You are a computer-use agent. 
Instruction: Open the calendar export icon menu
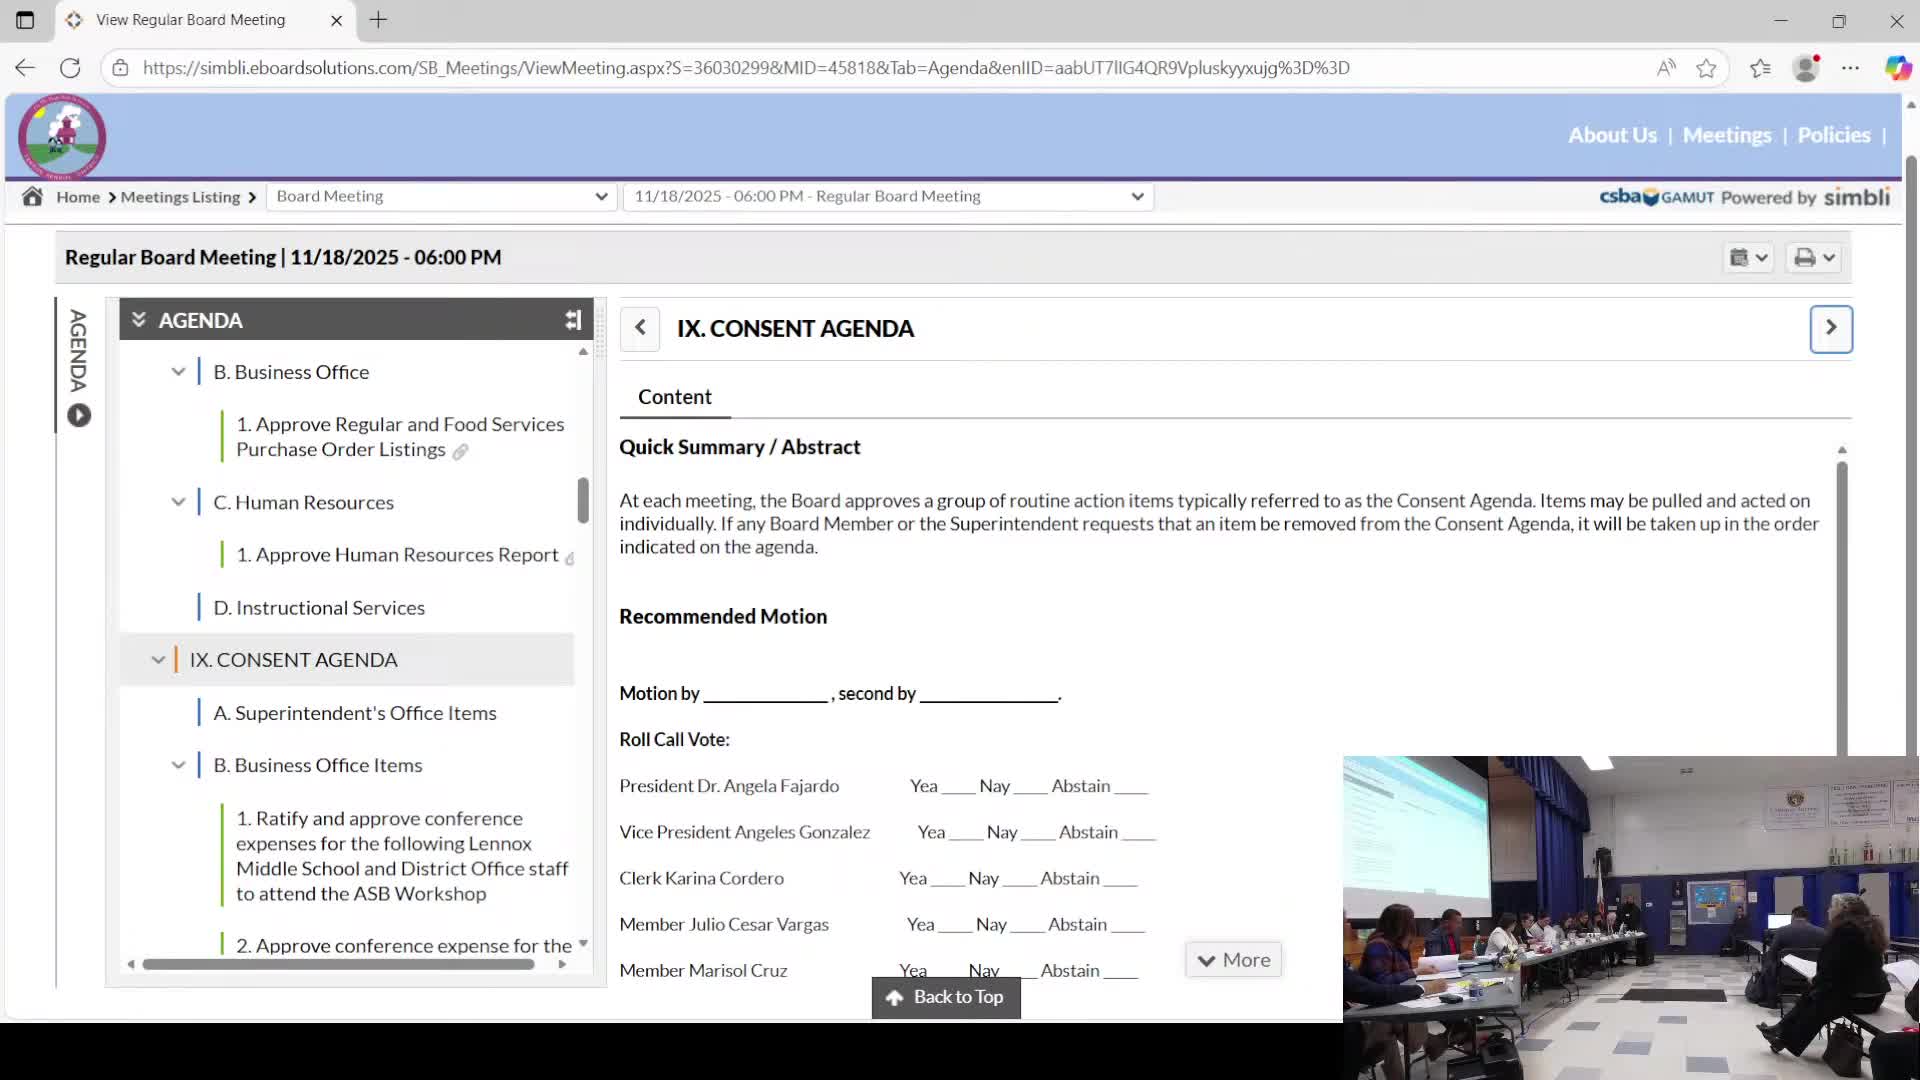tap(1748, 258)
